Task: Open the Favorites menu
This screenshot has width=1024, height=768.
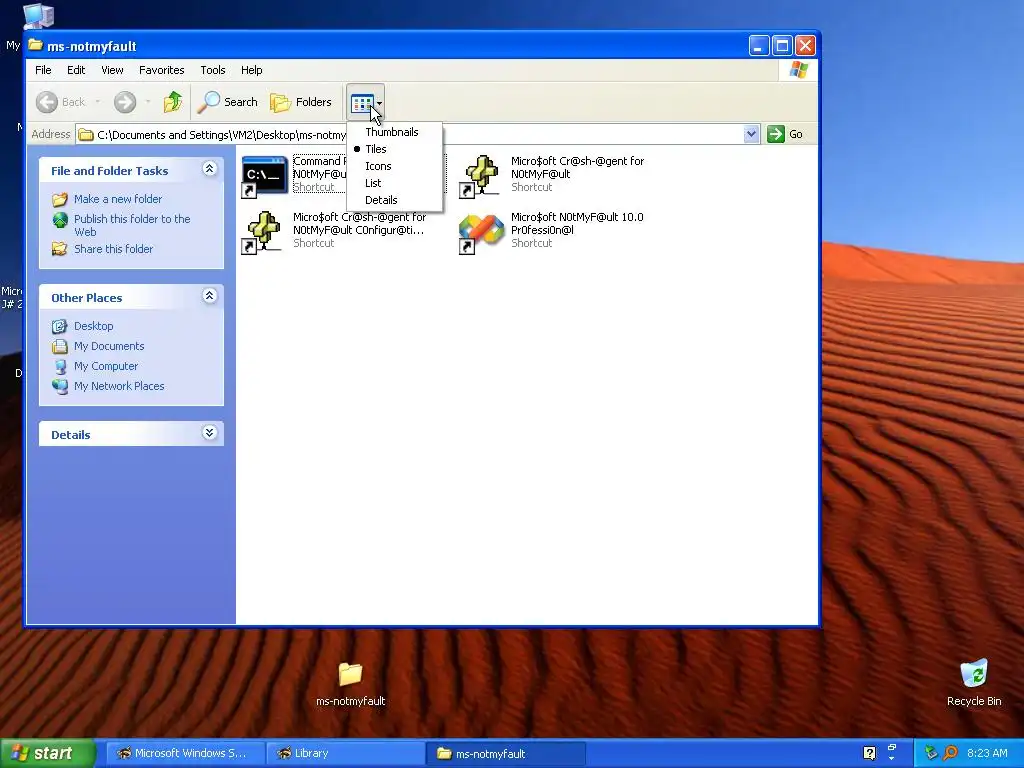Action: coord(161,70)
